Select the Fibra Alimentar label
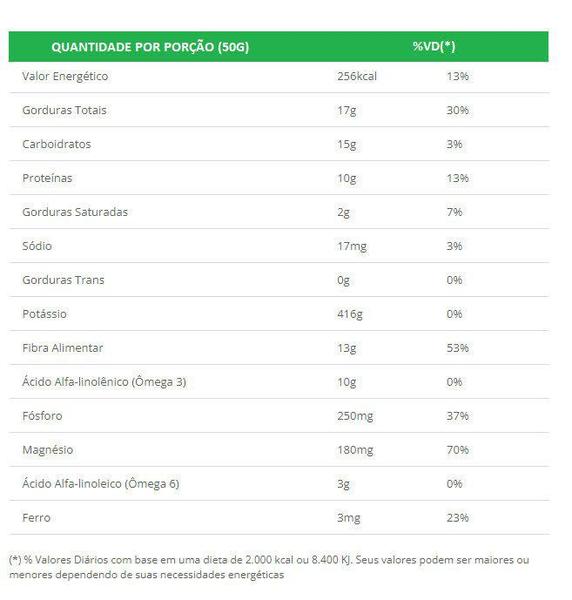The width and height of the screenshot is (572, 600). (x=62, y=348)
